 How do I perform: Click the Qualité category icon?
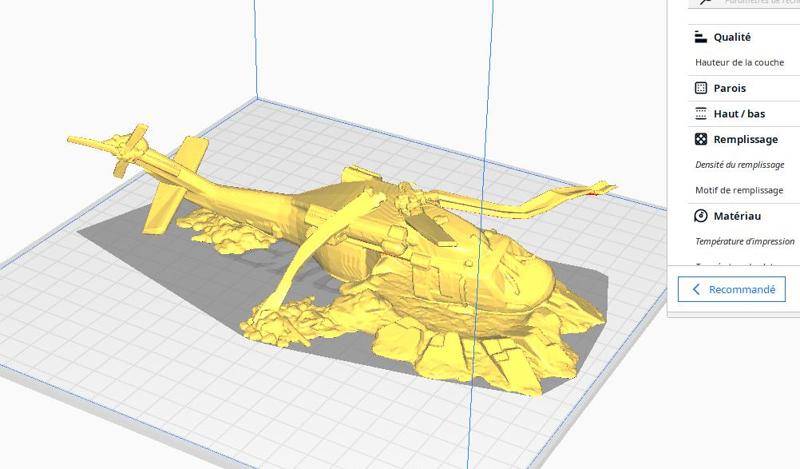click(x=701, y=37)
